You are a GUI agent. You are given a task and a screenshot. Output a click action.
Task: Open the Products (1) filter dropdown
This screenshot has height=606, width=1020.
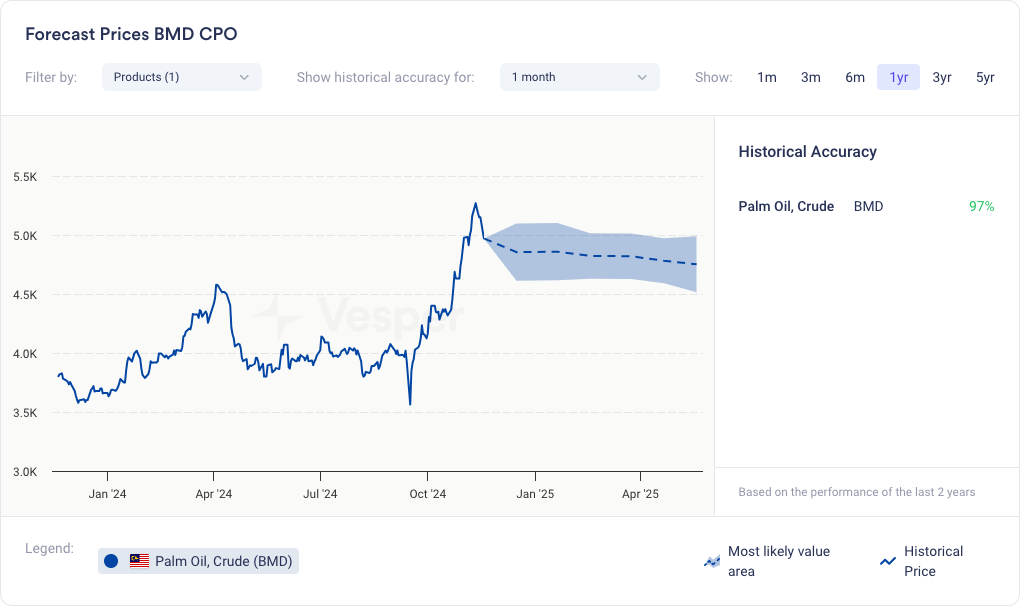pyautogui.click(x=181, y=77)
